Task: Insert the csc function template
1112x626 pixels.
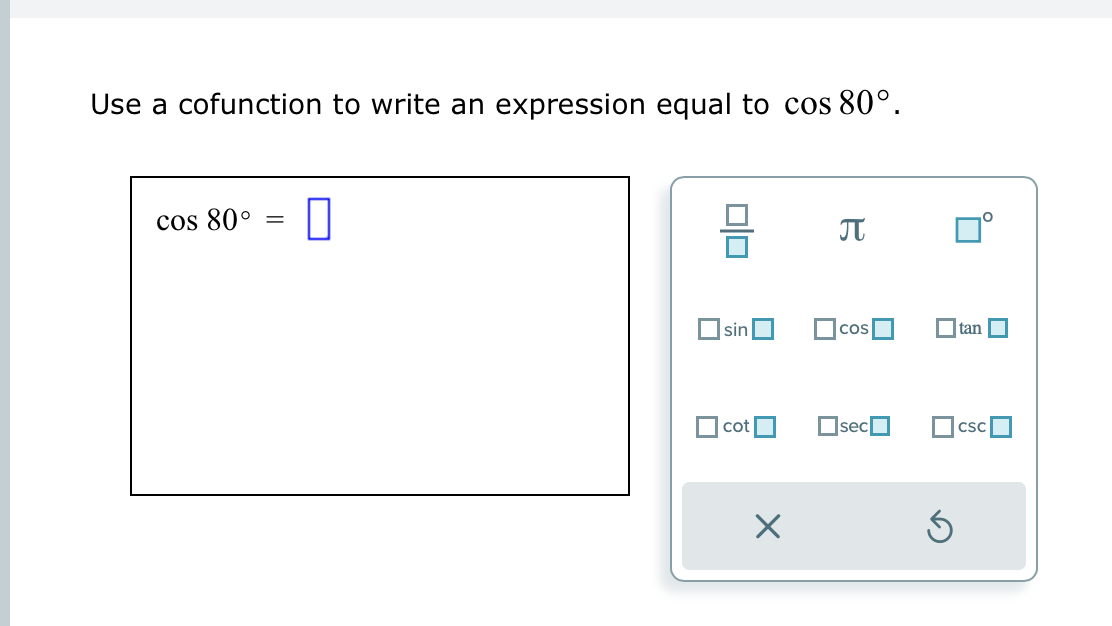Action: 972,426
